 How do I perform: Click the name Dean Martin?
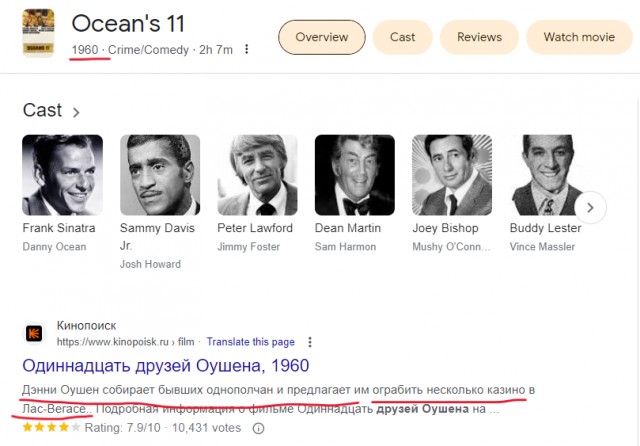pyautogui.click(x=348, y=228)
